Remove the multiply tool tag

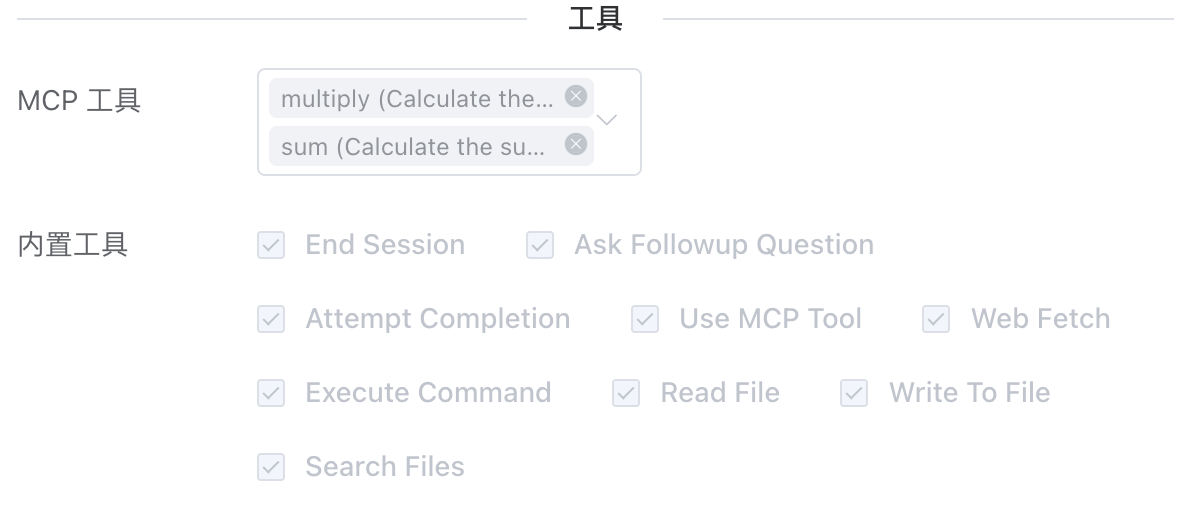coord(575,96)
